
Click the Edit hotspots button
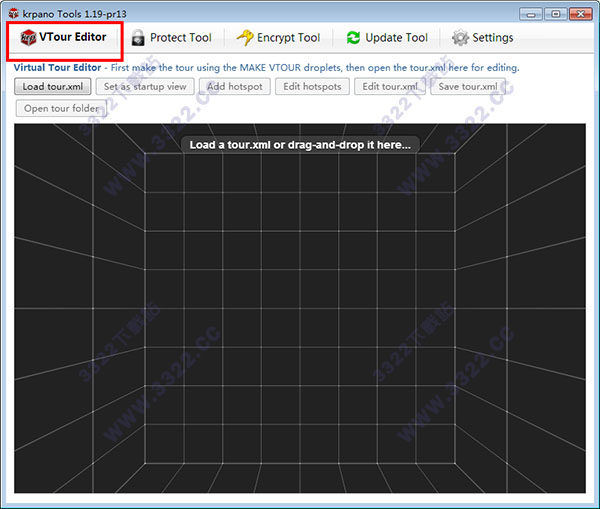point(312,86)
